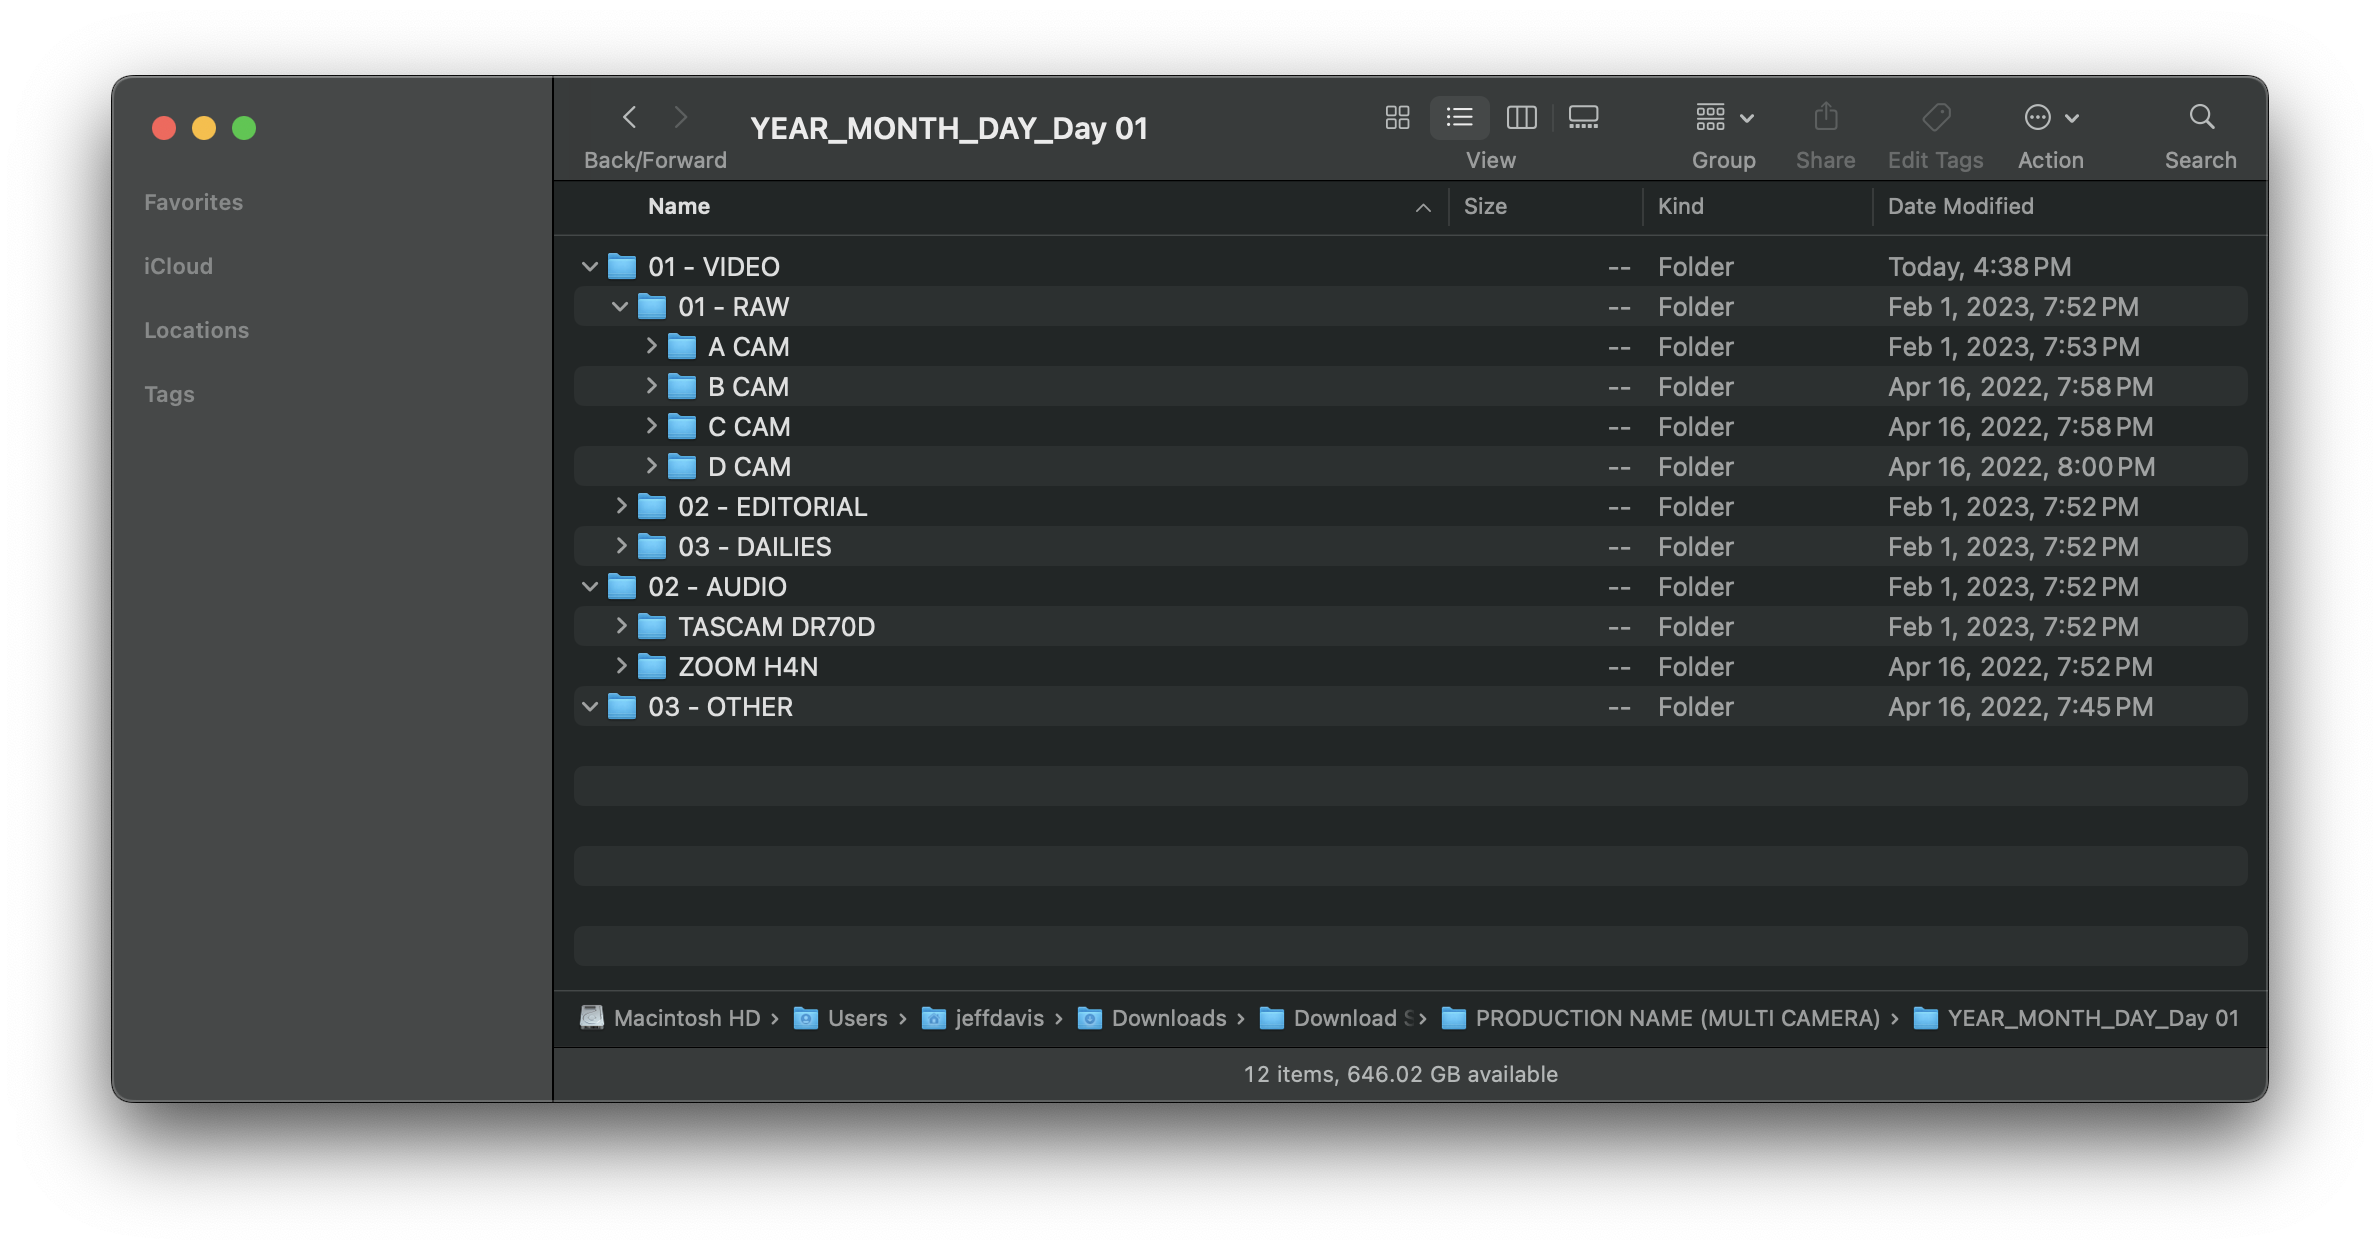Switch to column view
The width and height of the screenshot is (2380, 1250).
1521,118
